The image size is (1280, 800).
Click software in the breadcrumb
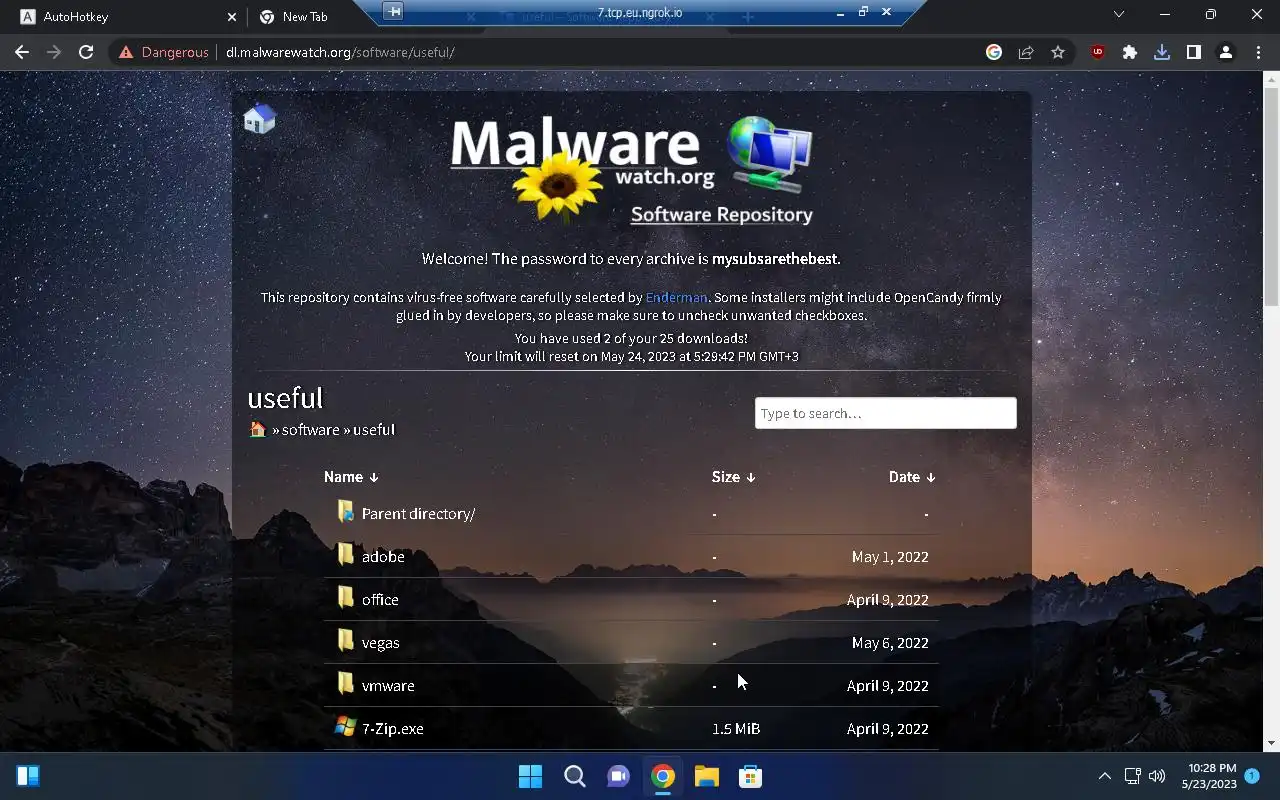[310, 429]
